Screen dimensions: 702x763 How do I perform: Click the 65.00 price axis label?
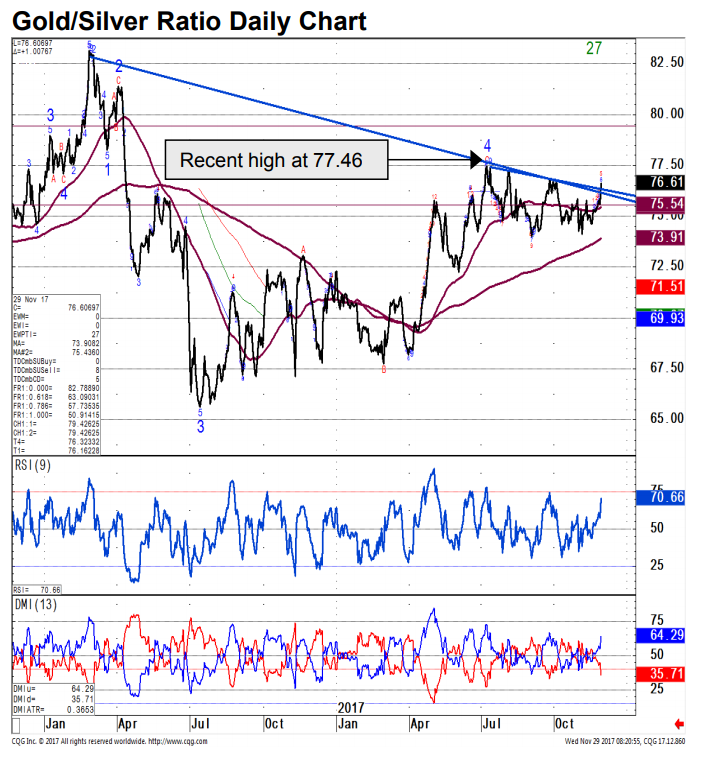coord(667,418)
